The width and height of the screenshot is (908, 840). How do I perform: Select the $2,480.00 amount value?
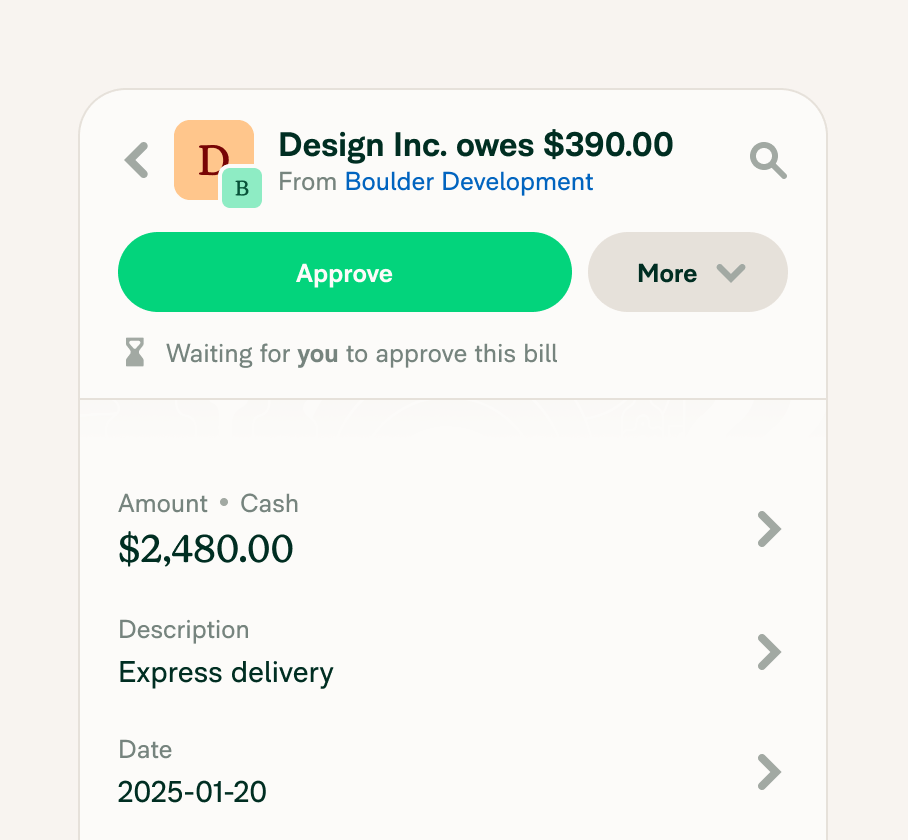pos(206,549)
